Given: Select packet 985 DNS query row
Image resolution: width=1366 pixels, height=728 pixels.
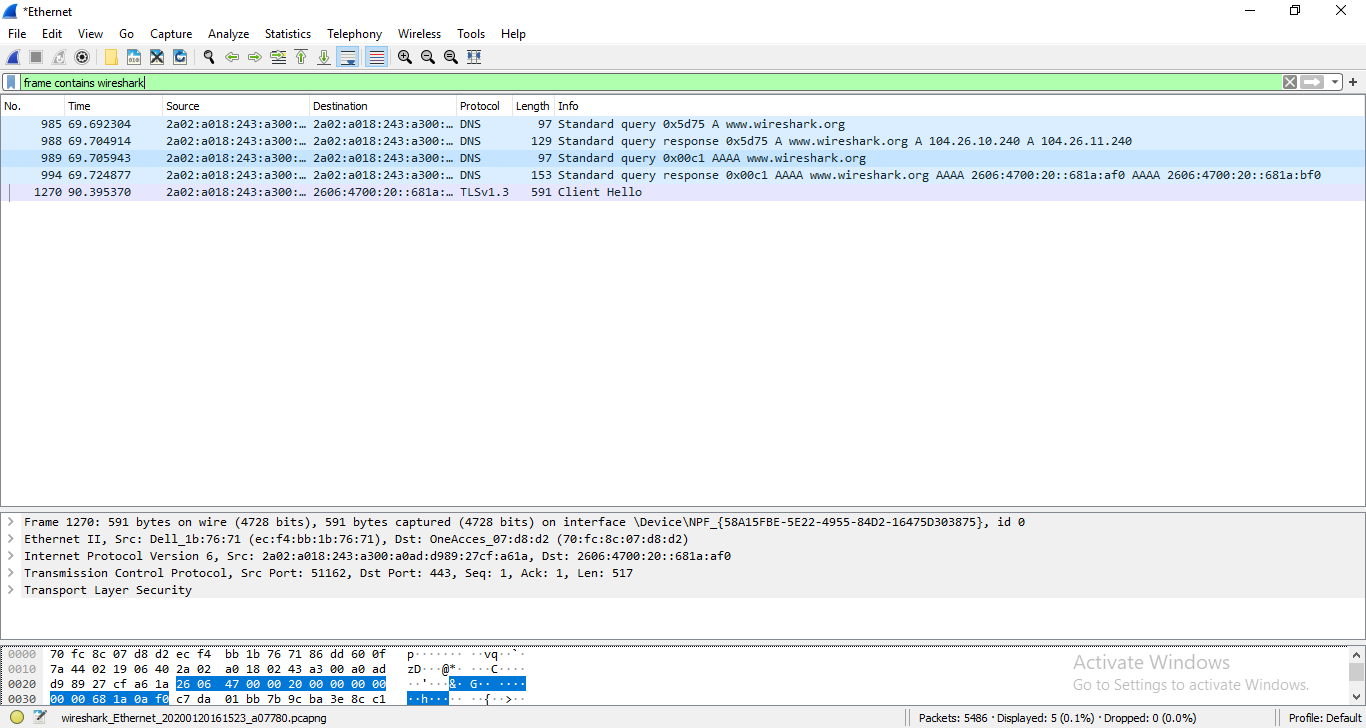Looking at the screenshot, I should point(682,124).
